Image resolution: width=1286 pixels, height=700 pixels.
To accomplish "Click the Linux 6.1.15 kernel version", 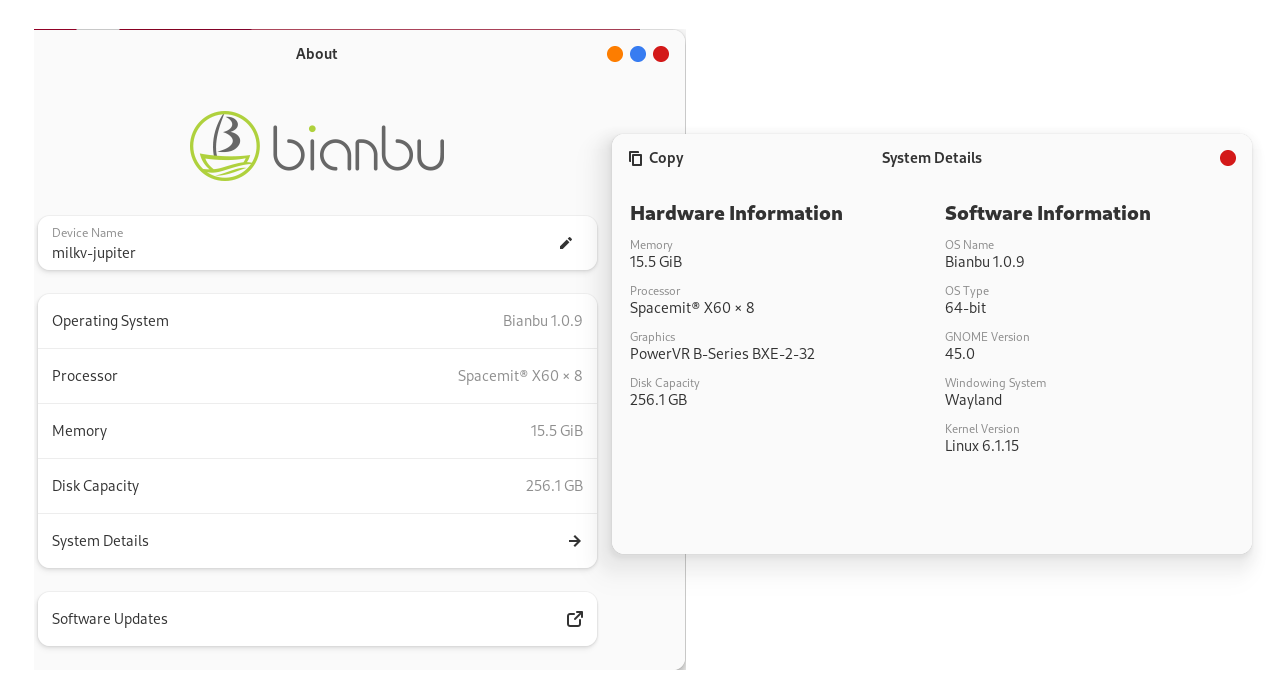I will [982, 446].
